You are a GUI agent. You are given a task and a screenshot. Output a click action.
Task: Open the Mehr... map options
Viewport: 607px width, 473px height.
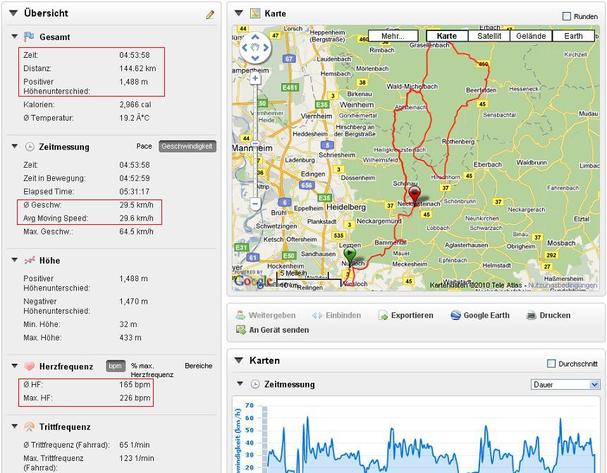click(x=393, y=36)
